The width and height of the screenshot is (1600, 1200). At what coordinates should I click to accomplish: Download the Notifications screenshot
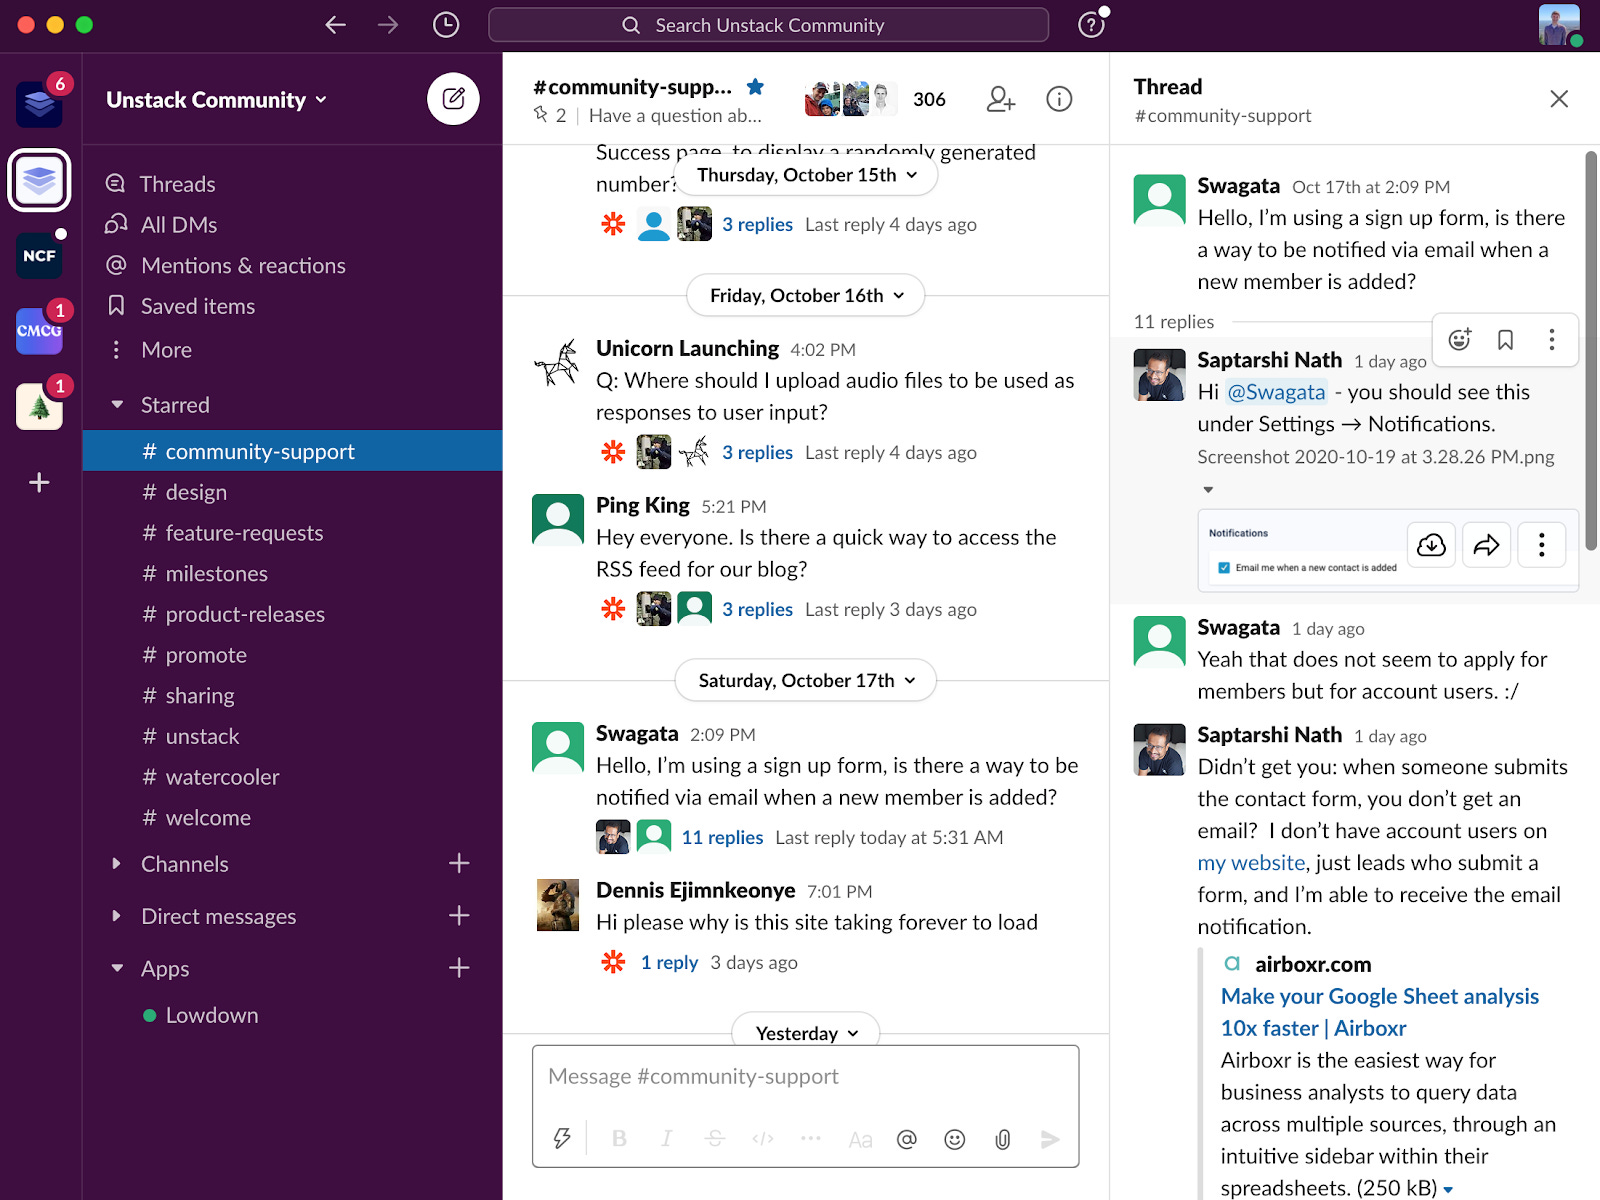[x=1431, y=545]
